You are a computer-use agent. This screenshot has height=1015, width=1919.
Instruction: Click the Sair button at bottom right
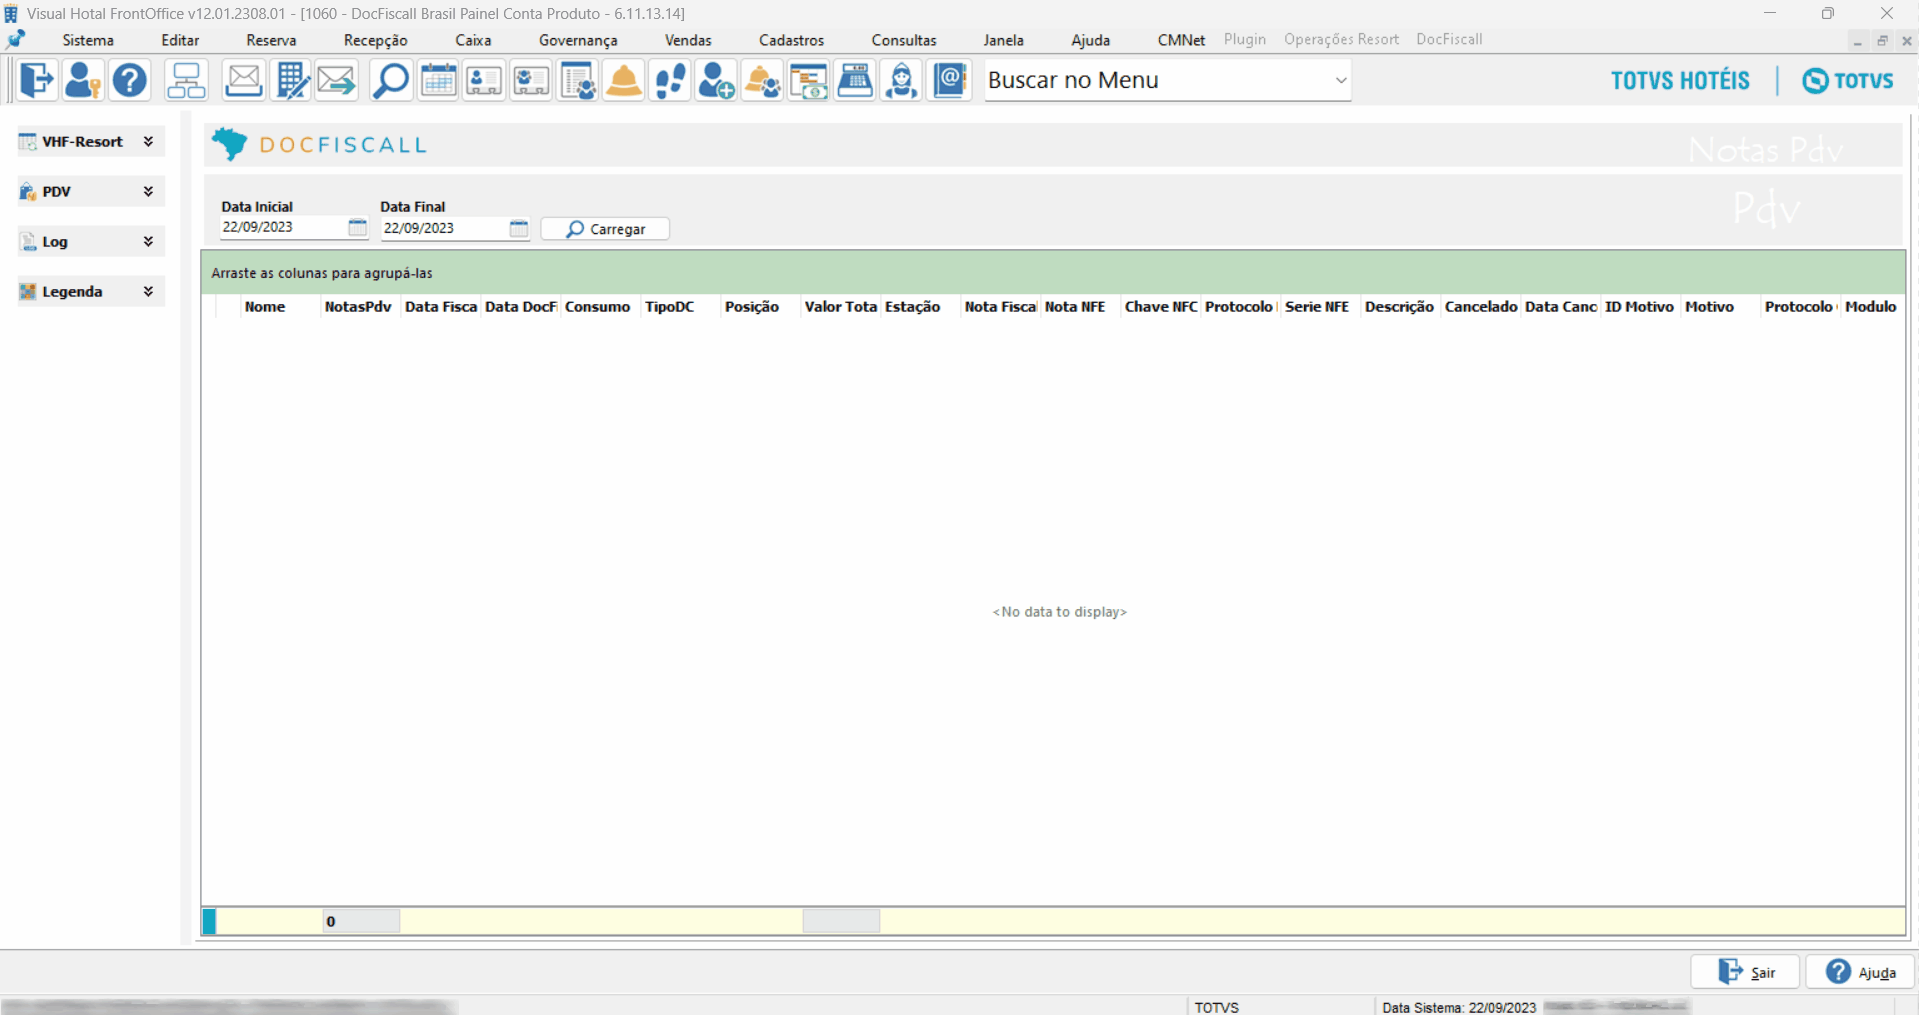coord(1745,972)
